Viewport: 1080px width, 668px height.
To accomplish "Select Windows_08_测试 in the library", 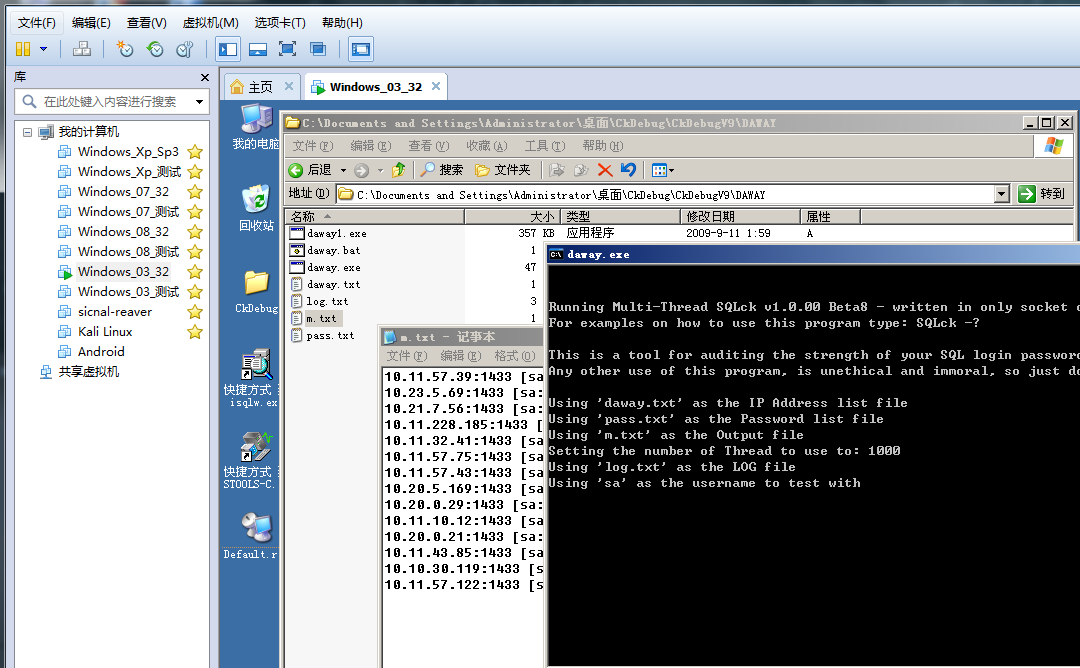I will click(x=129, y=251).
